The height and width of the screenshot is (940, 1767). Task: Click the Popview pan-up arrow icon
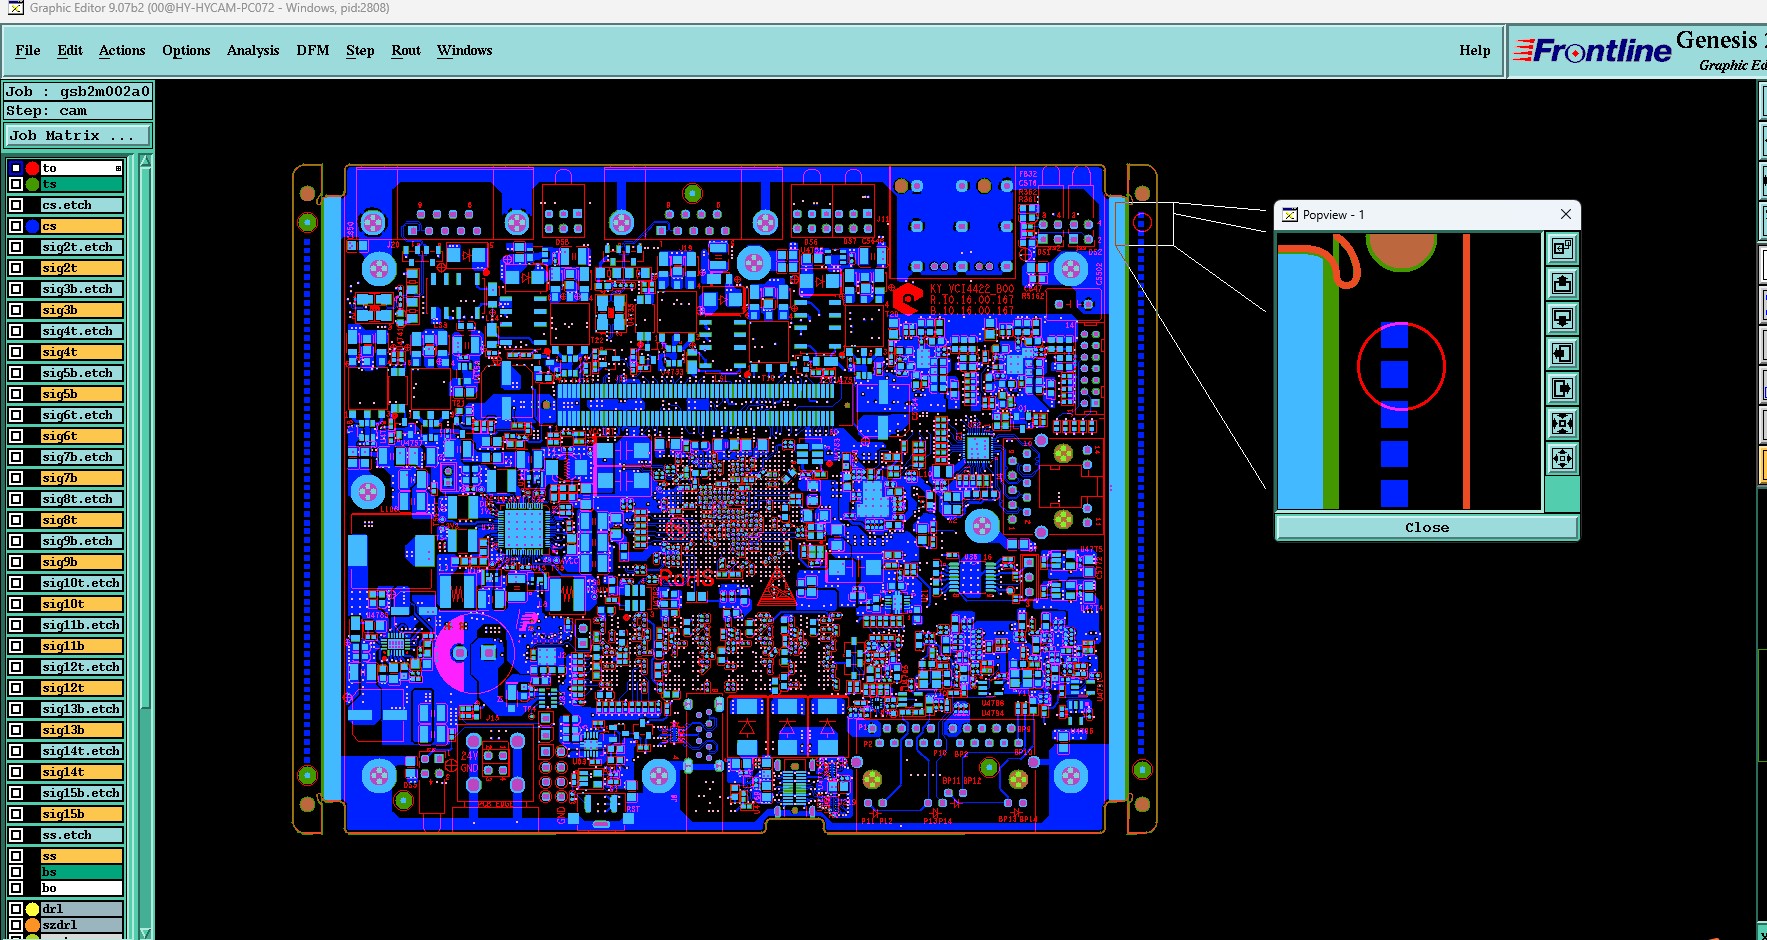(x=1562, y=284)
